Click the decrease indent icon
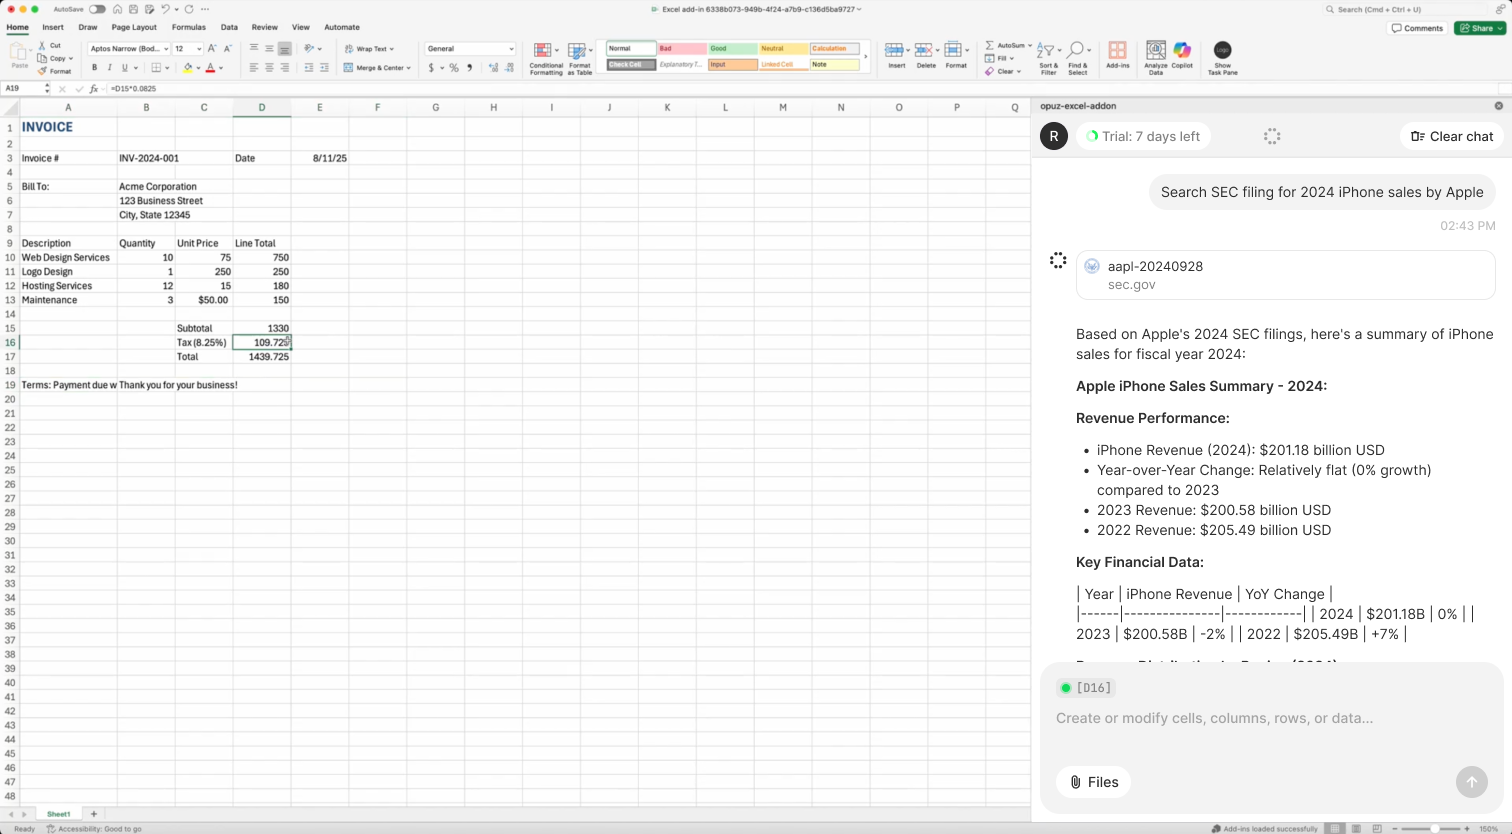Screen dimensions: 1512x834 click(x=308, y=68)
